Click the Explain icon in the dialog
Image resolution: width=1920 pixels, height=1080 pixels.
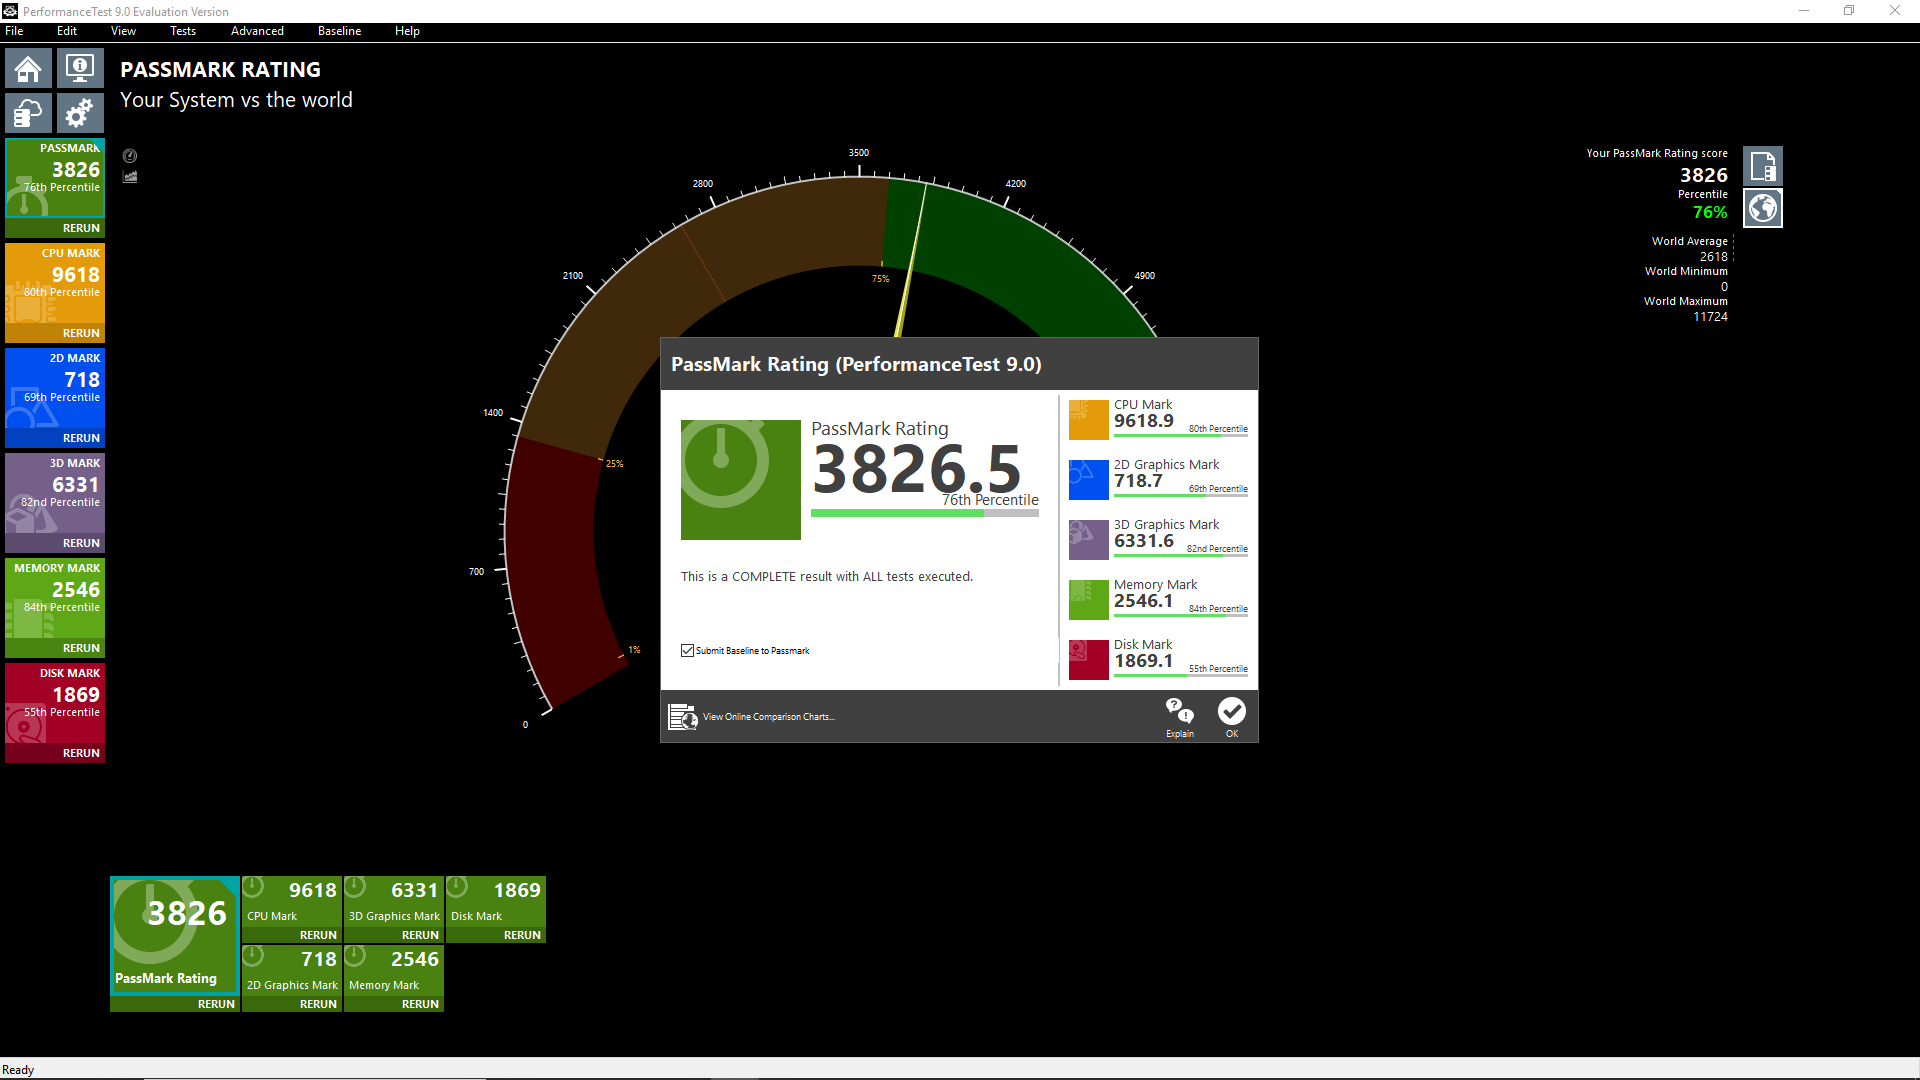pyautogui.click(x=1180, y=716)
